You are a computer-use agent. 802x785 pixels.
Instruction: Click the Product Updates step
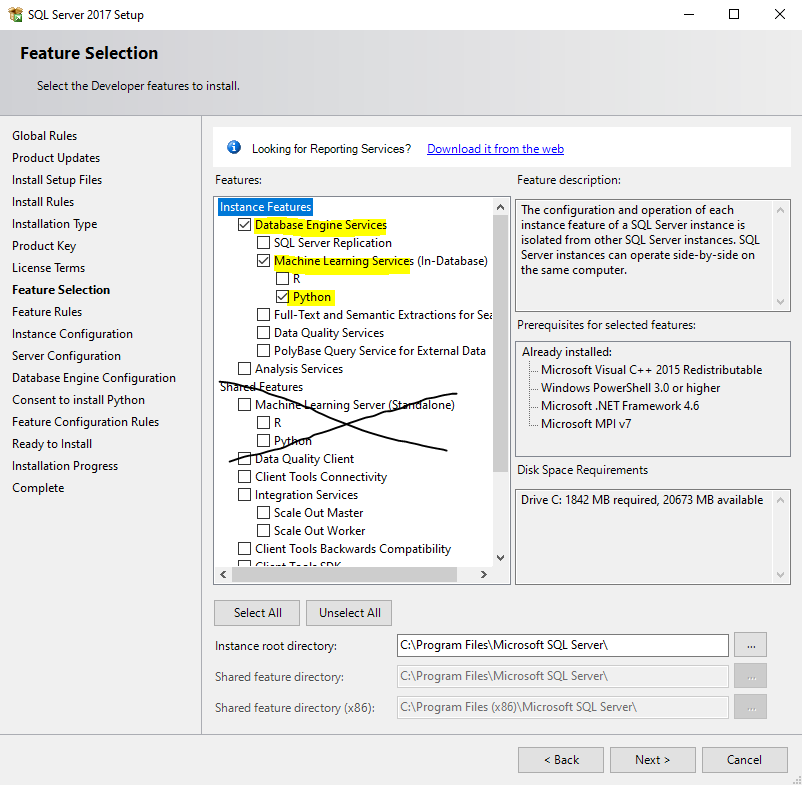(x=56, y=158)
